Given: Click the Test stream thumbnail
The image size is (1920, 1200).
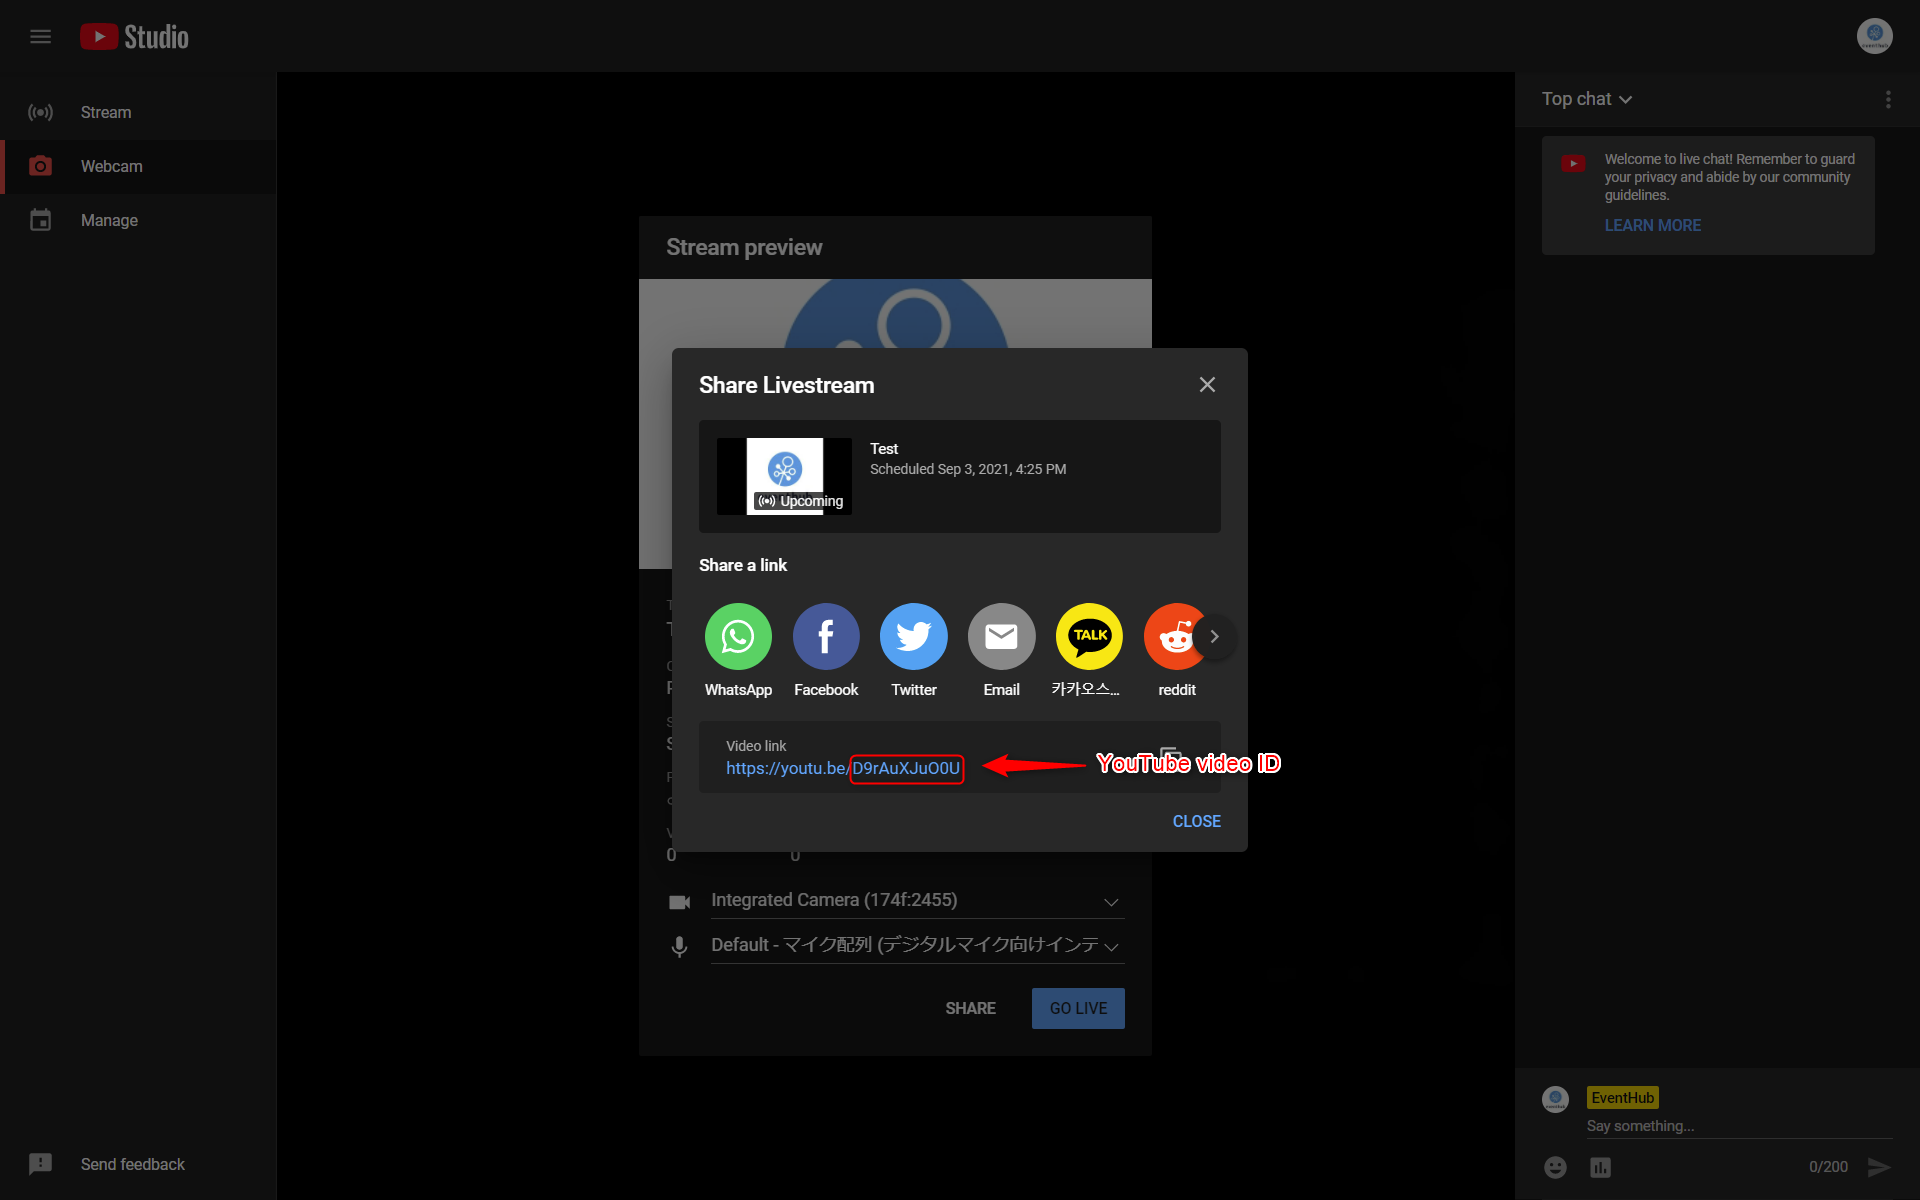Looking at the screenshot, I should click(784, 476).
